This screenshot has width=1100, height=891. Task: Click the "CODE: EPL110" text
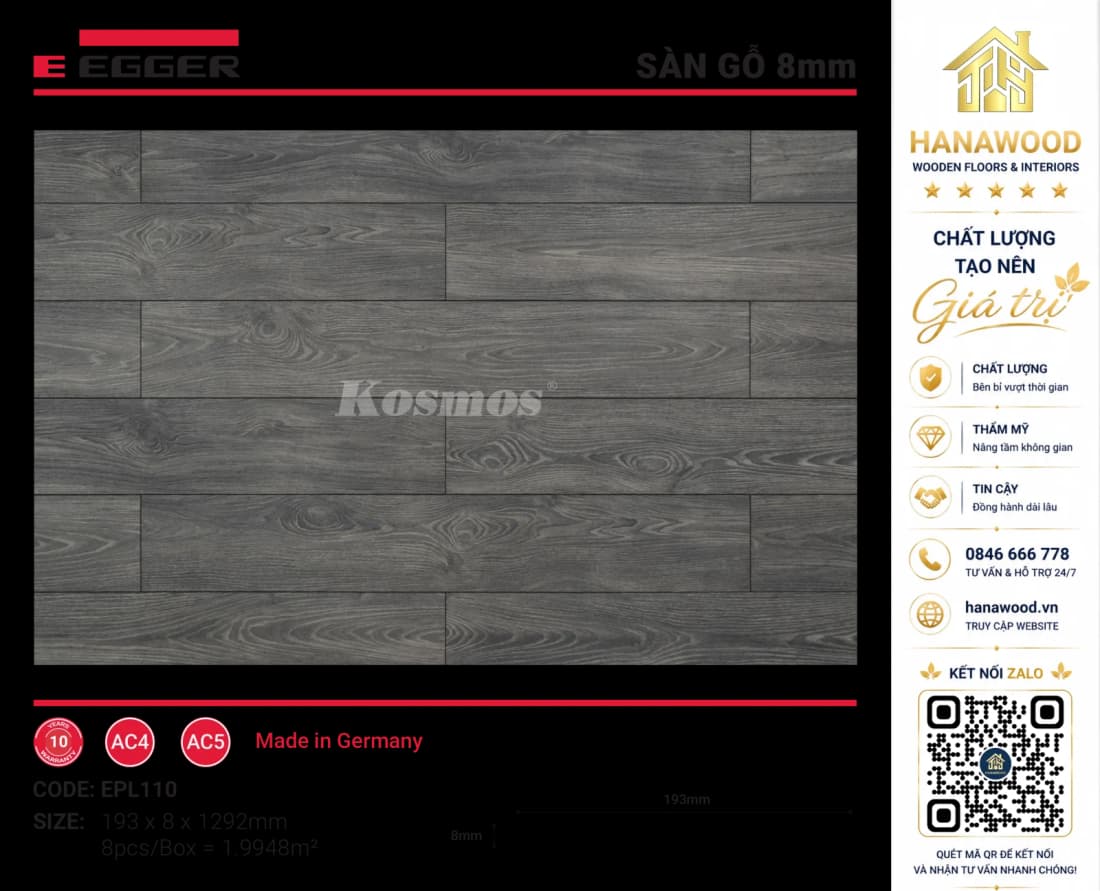coord(105,789)
